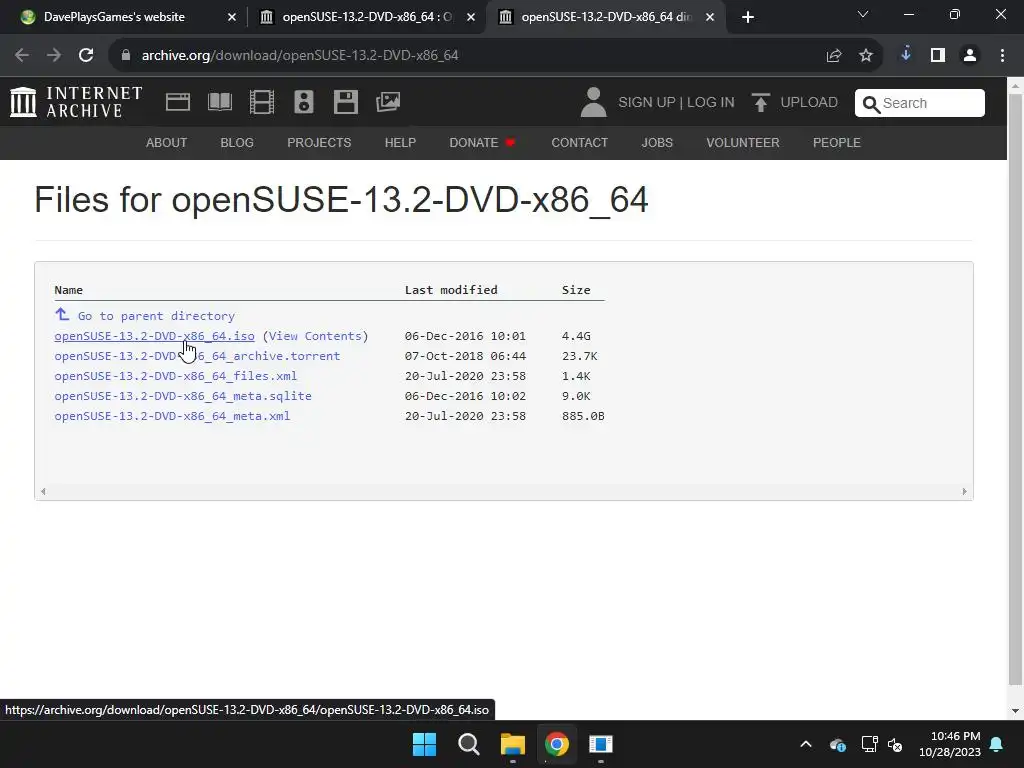Open the VOLUNTEER menu item
The width and height of the screenshot is (1024, 768).
coord(743,142)
